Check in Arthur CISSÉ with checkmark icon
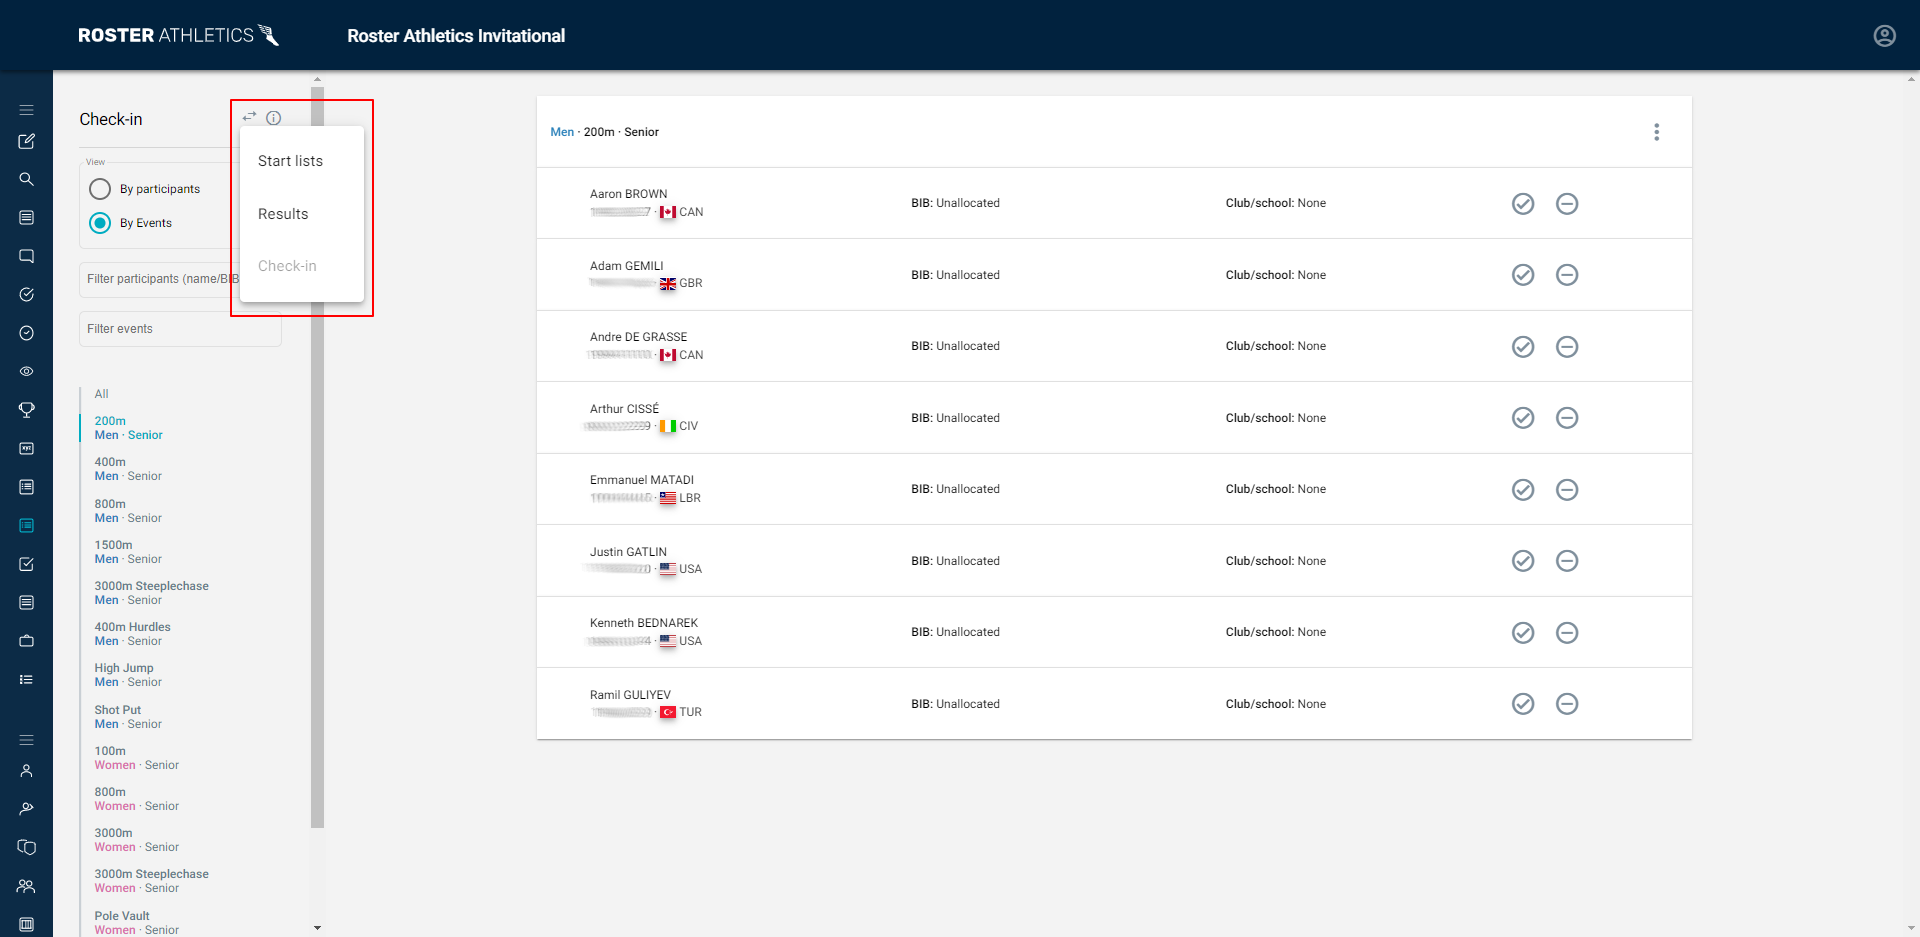The width and height of the screenshot is (1920, 937). [1523, 418]
